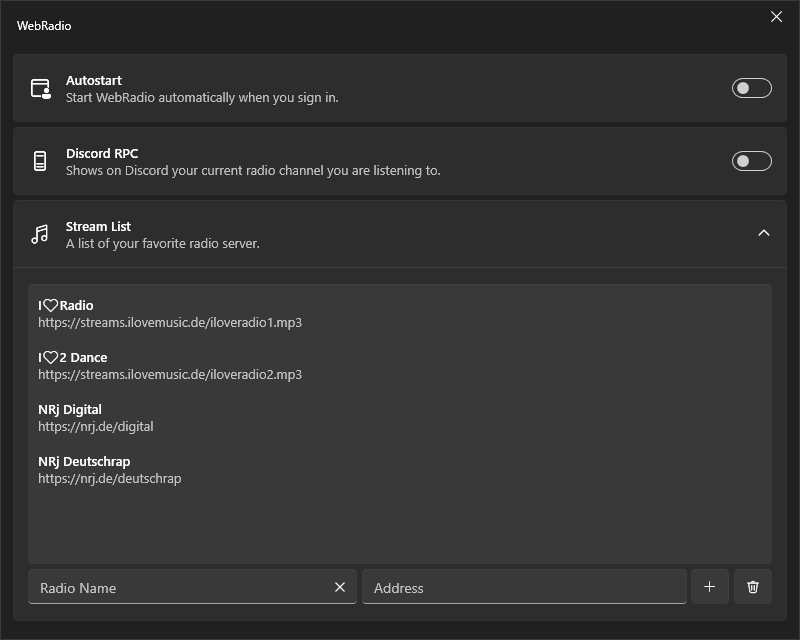
Task: Turn on the Discord RPC toggle
Action: click(x=752, y=161)
